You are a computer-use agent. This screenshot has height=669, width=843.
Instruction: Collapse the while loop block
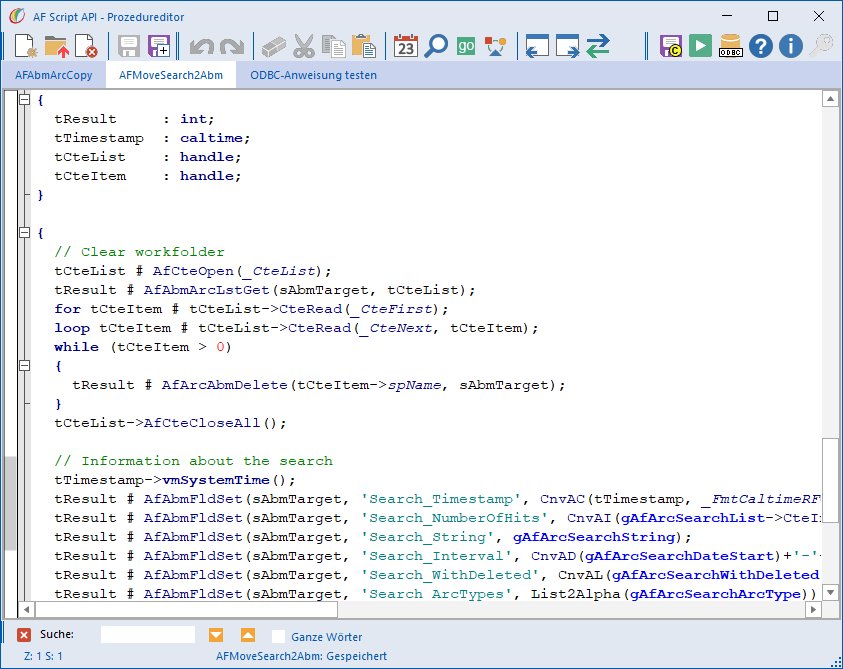coord(24,366)
